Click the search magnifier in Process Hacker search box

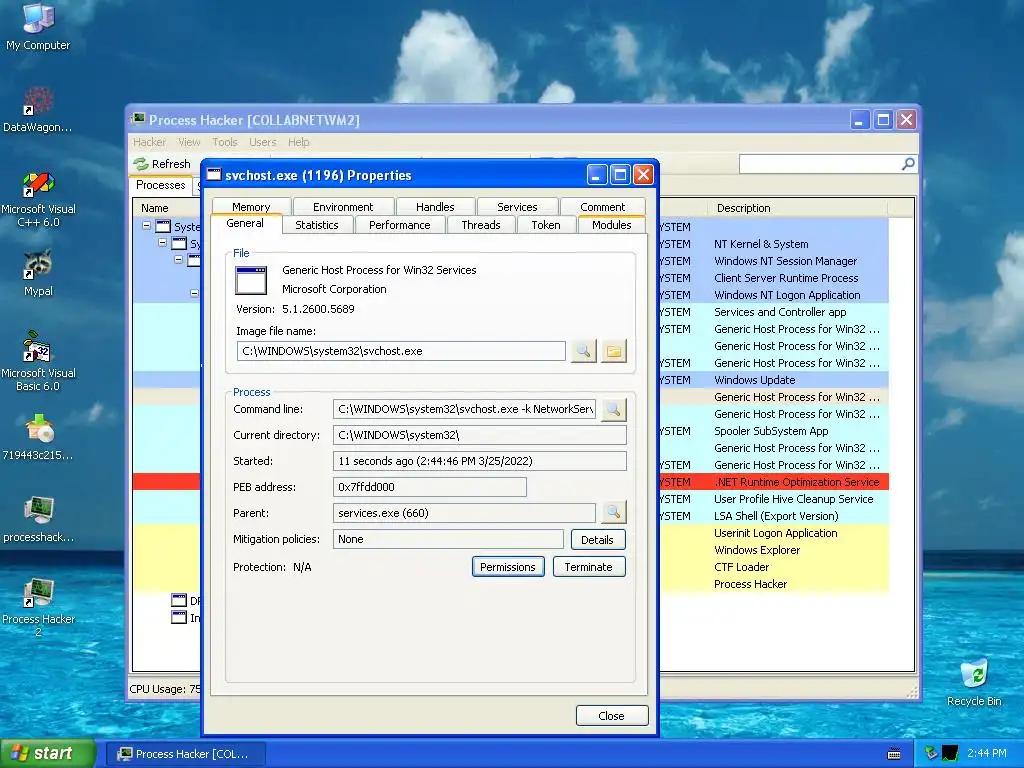908,164
